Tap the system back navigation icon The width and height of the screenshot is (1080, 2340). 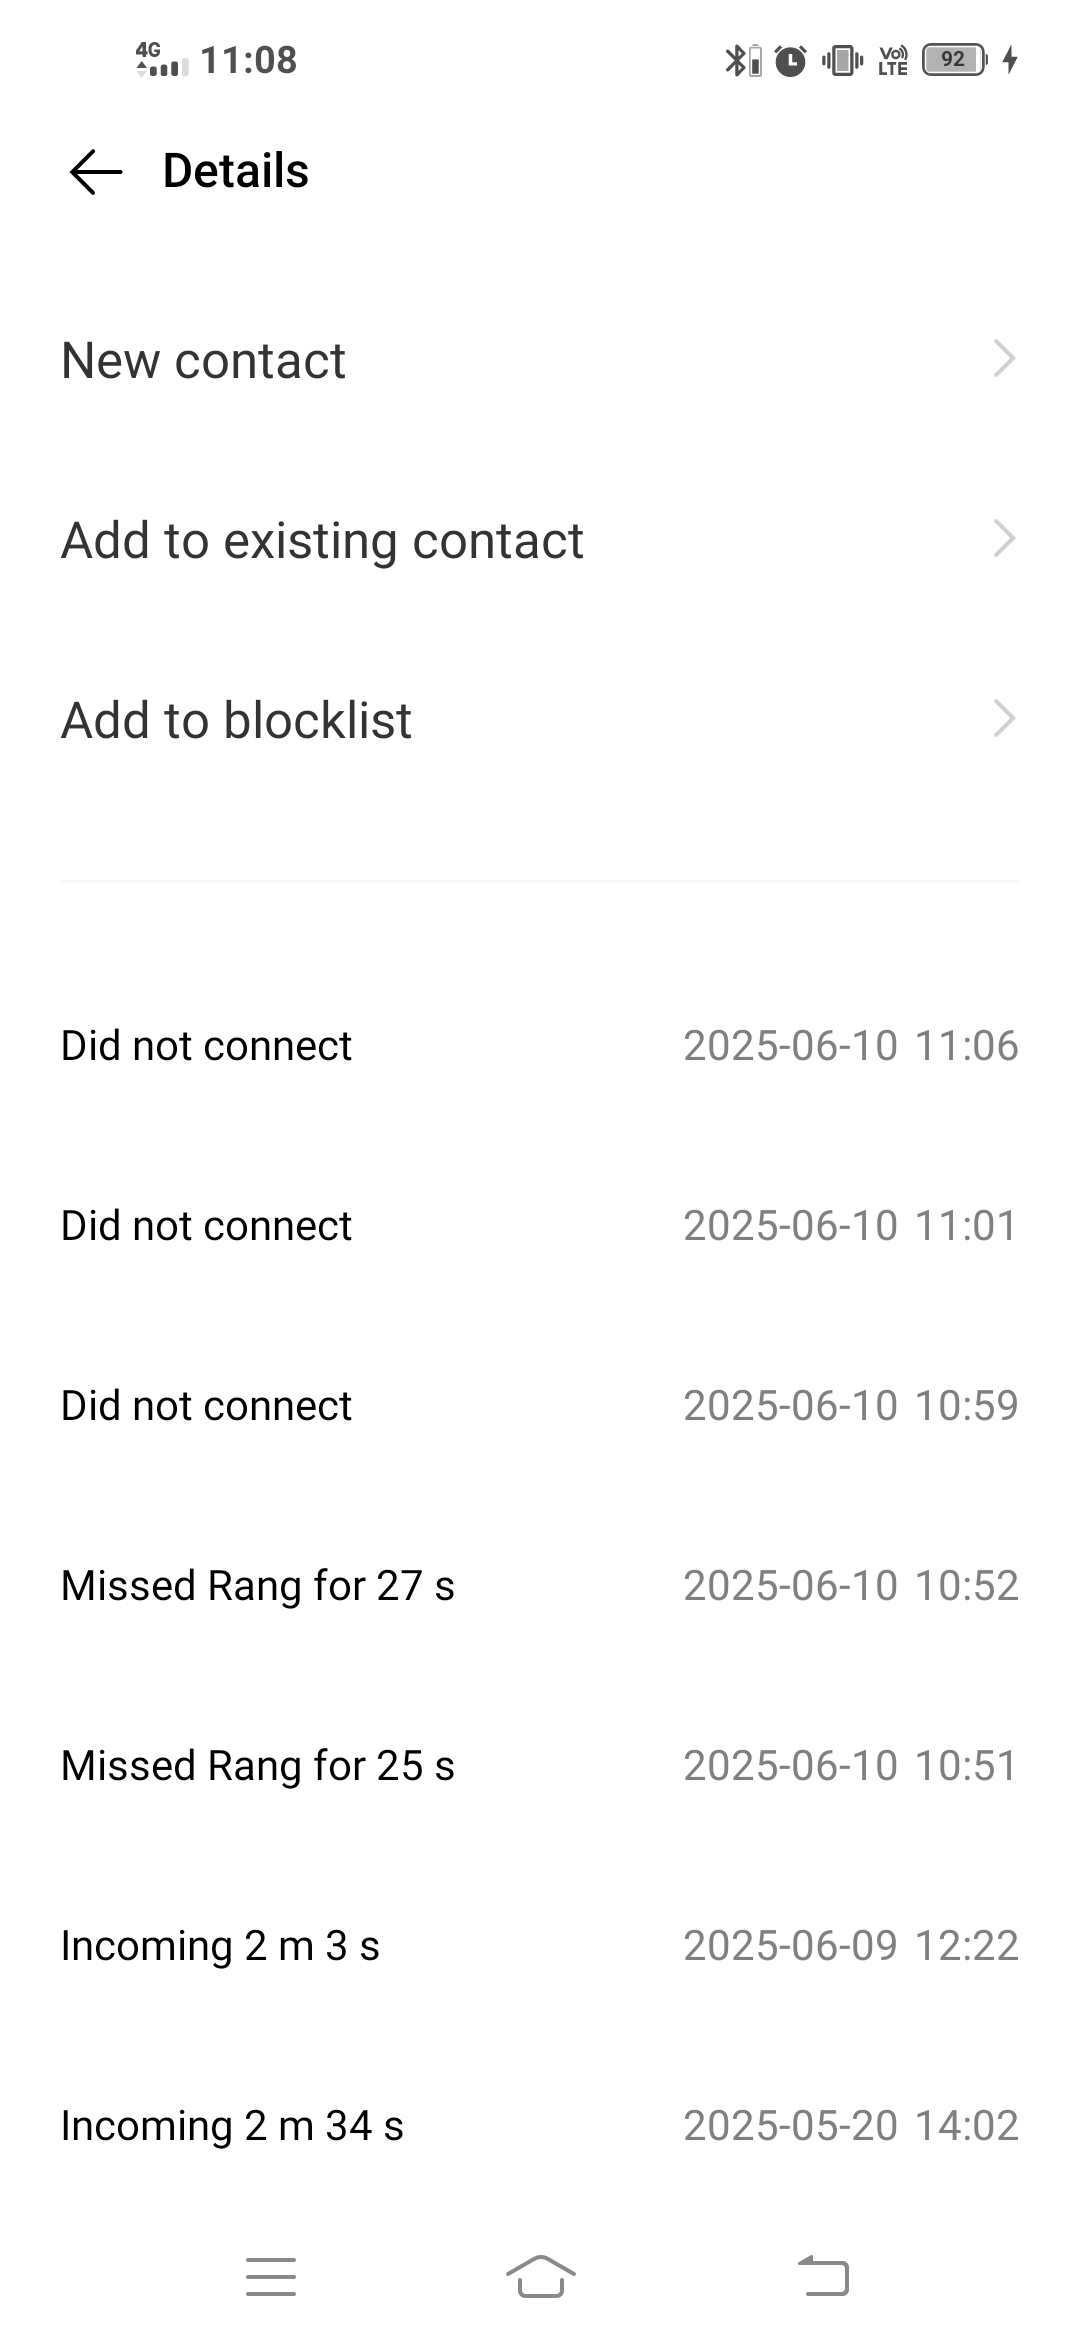point(823,2277)
